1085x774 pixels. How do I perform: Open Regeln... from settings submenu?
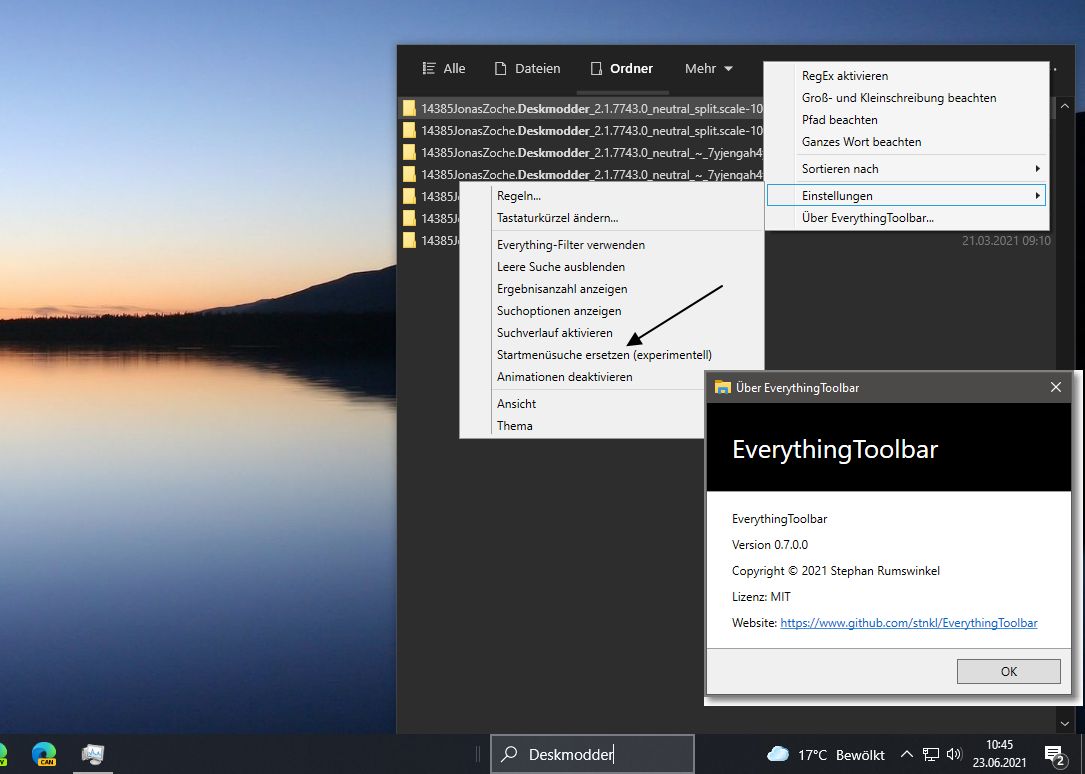point(612,196)
